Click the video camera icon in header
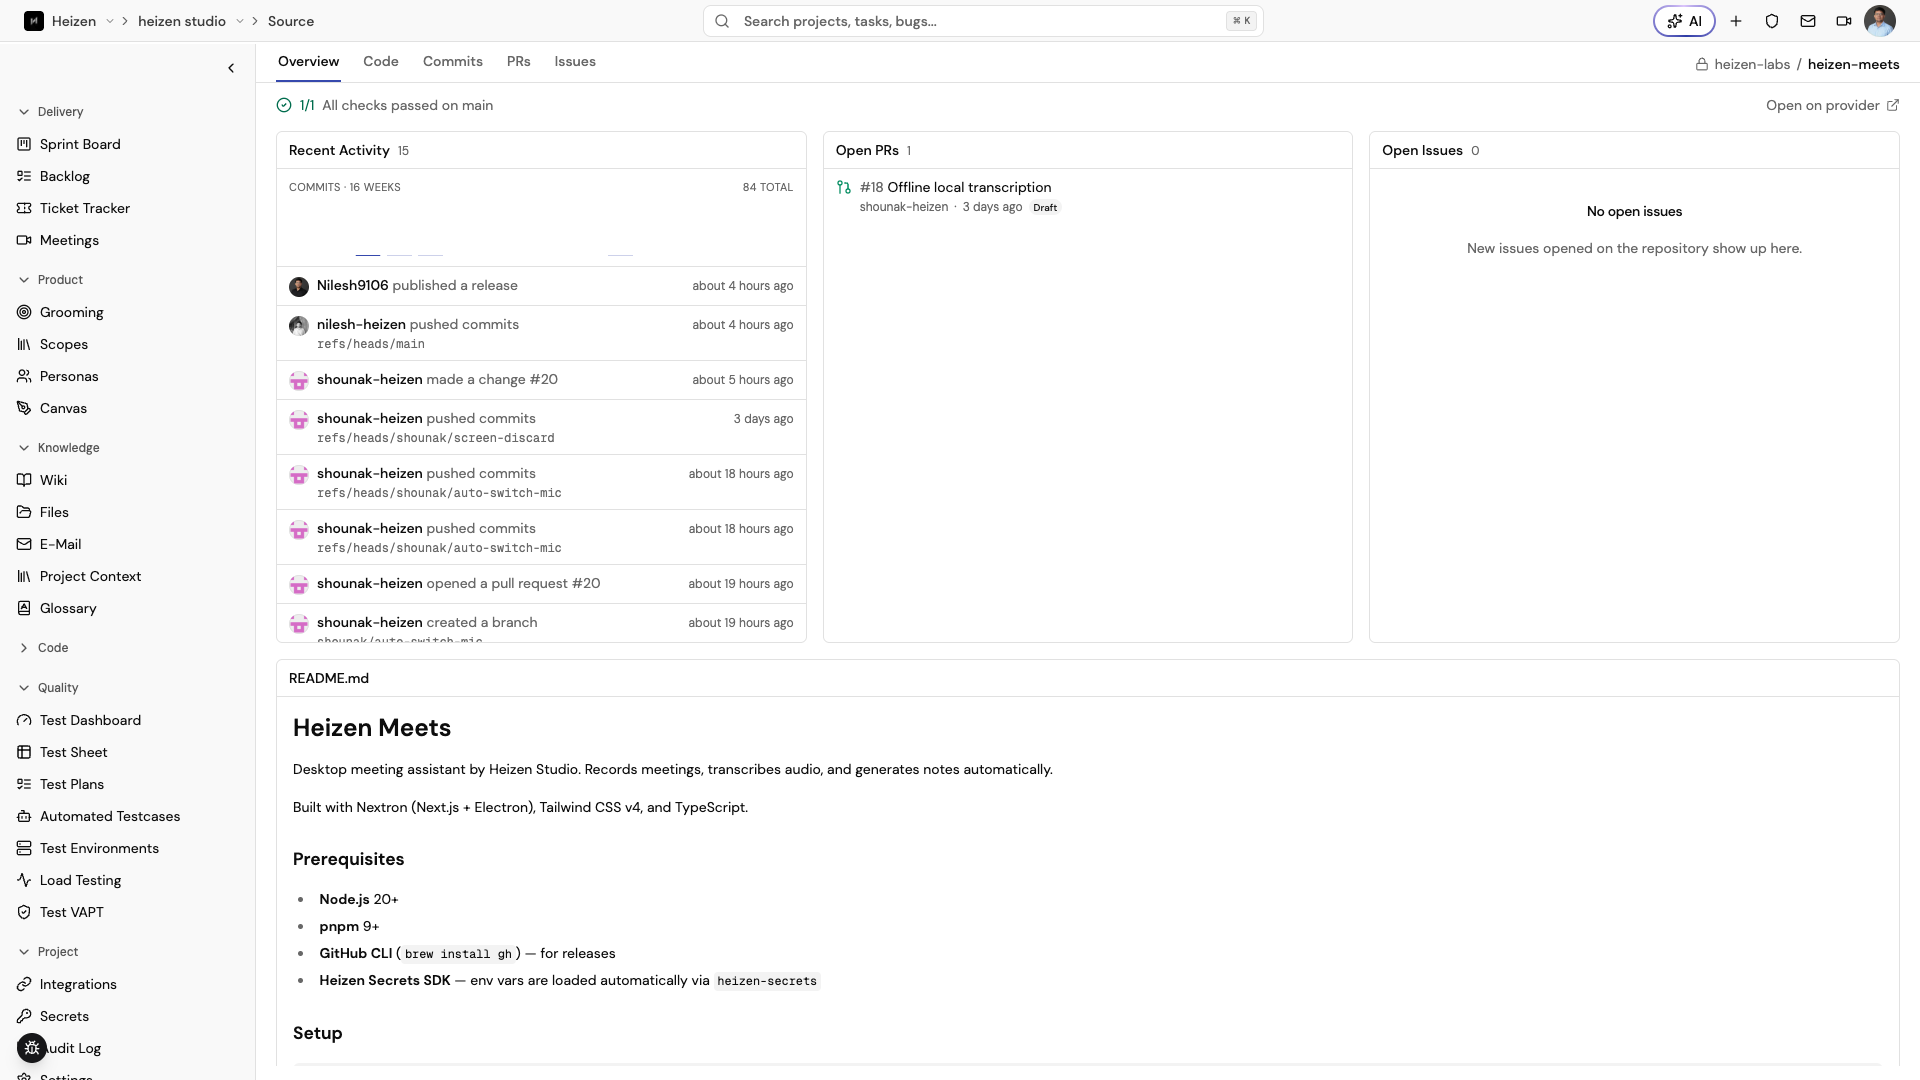The image size is (1920, 1080). [1844, 21]
